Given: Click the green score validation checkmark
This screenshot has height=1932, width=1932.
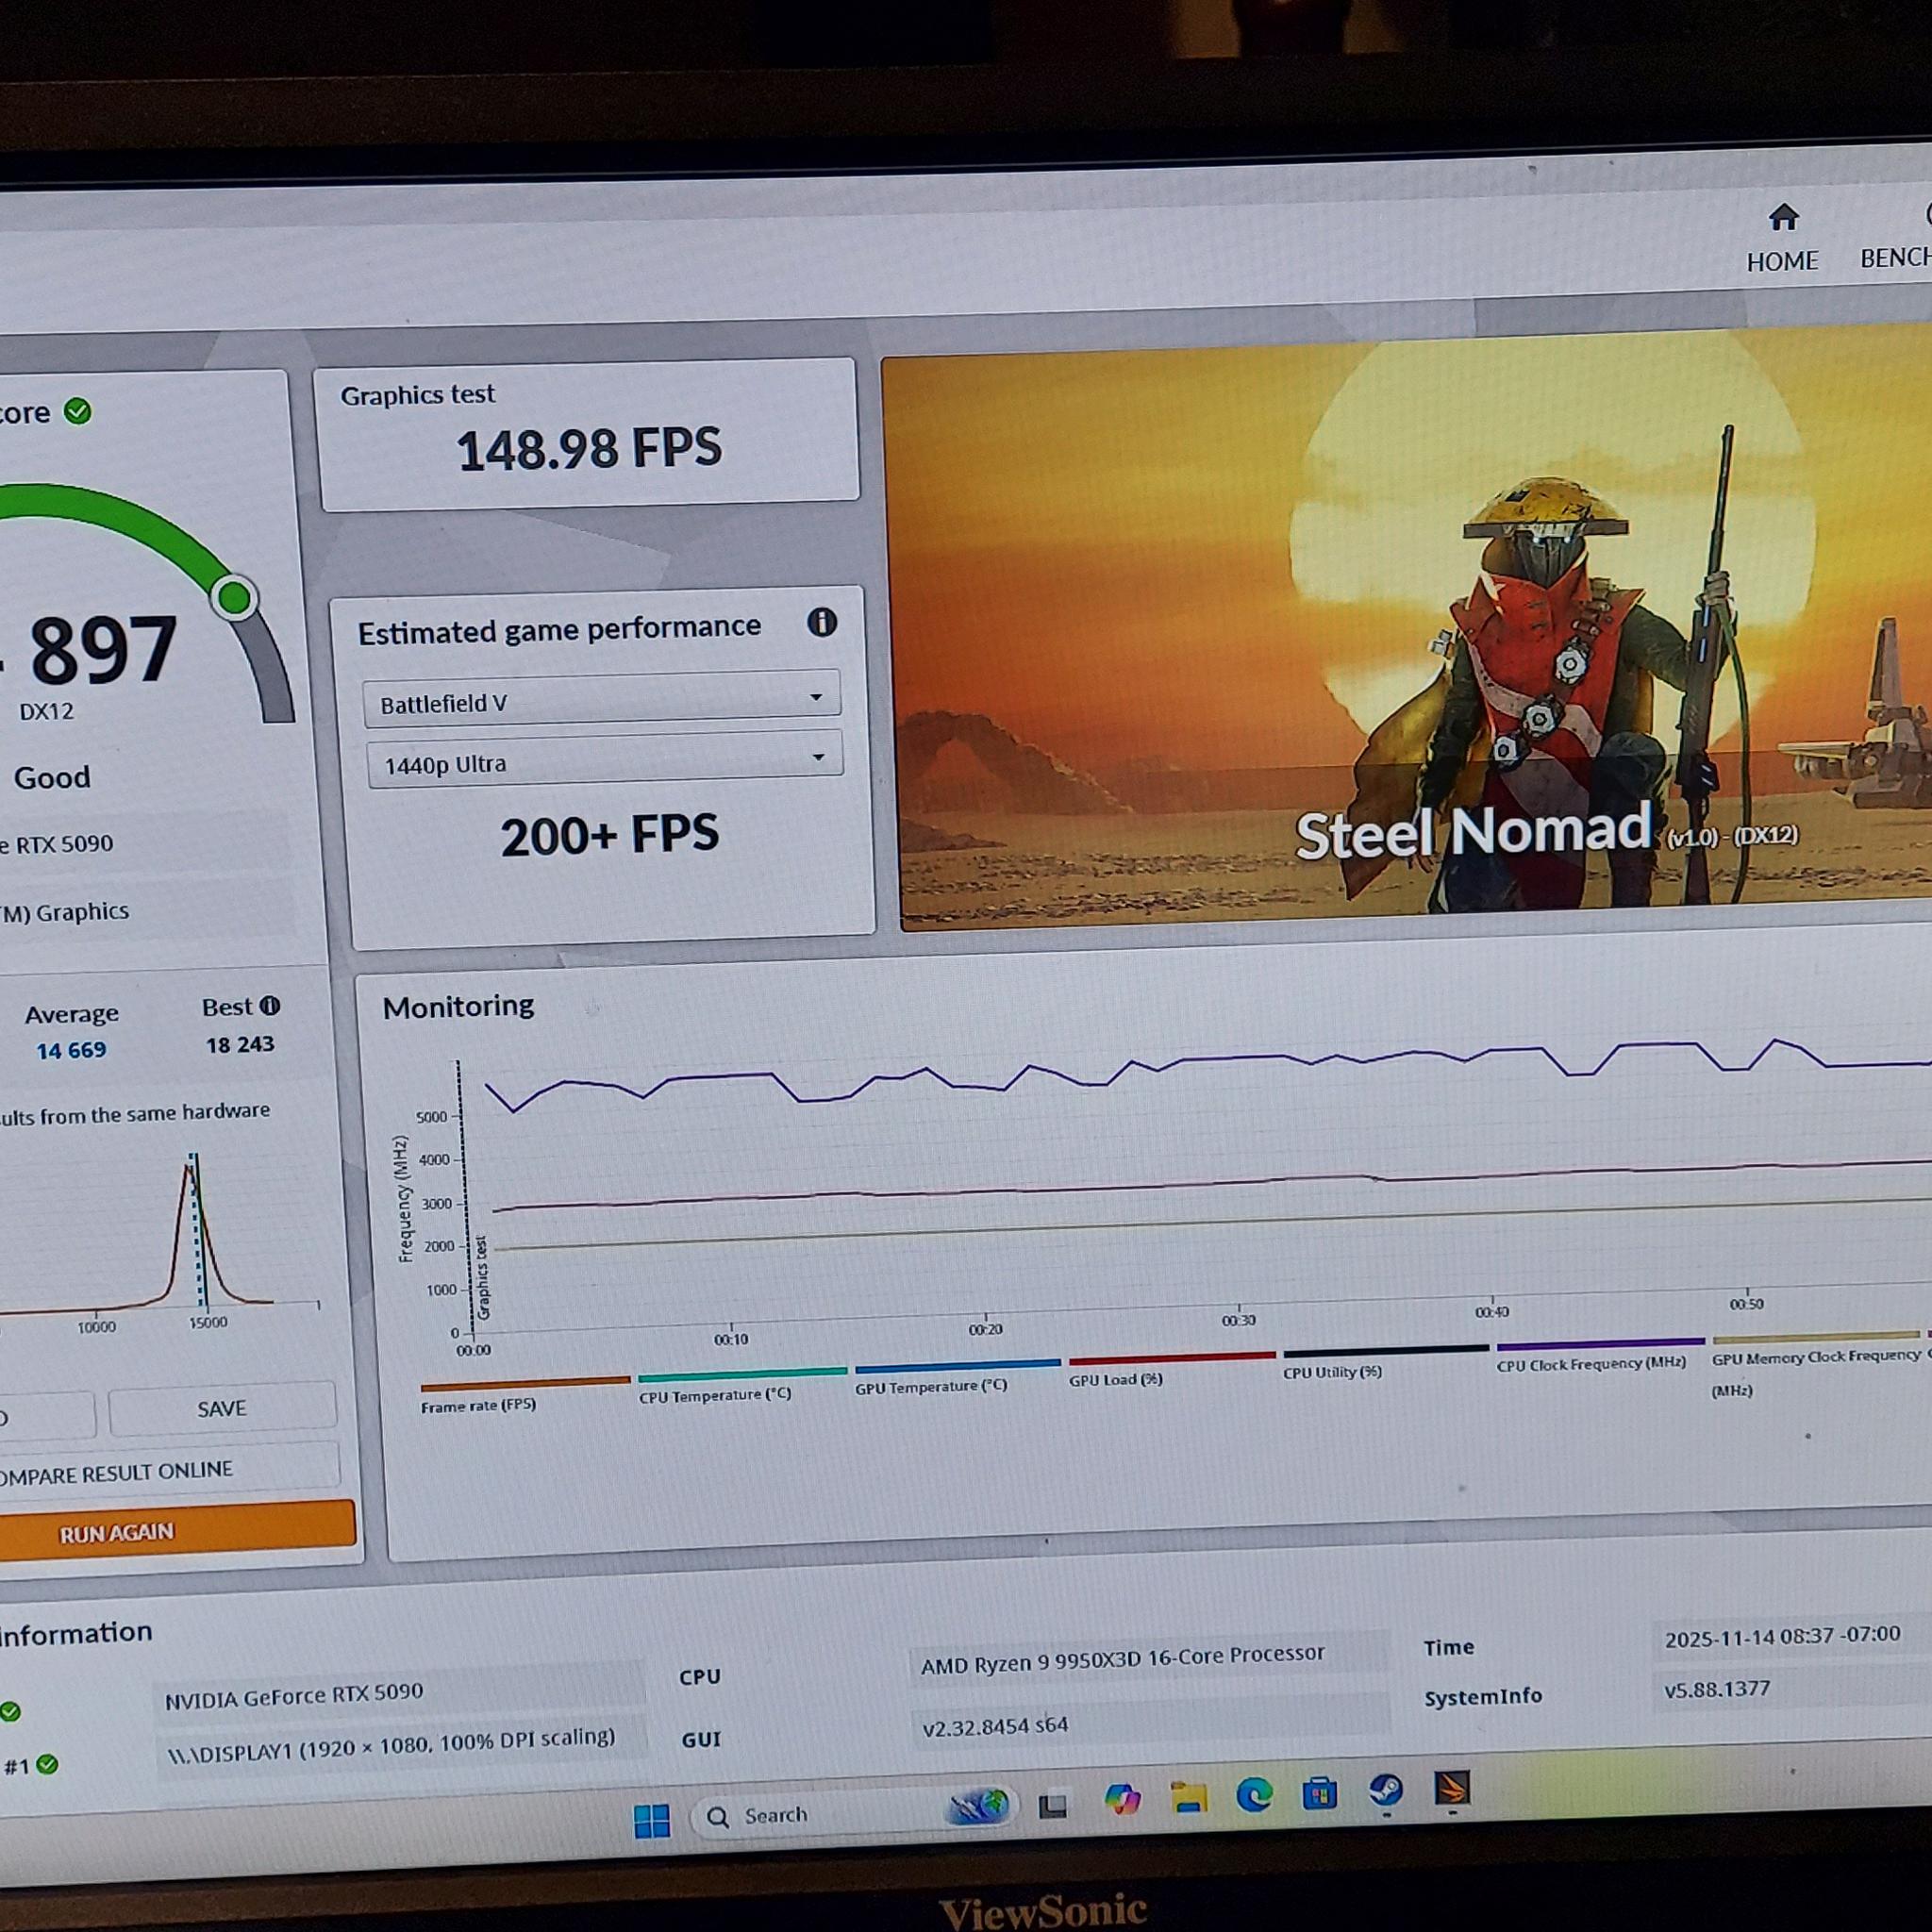Looking at the screenshot, I should coord(77,411).
